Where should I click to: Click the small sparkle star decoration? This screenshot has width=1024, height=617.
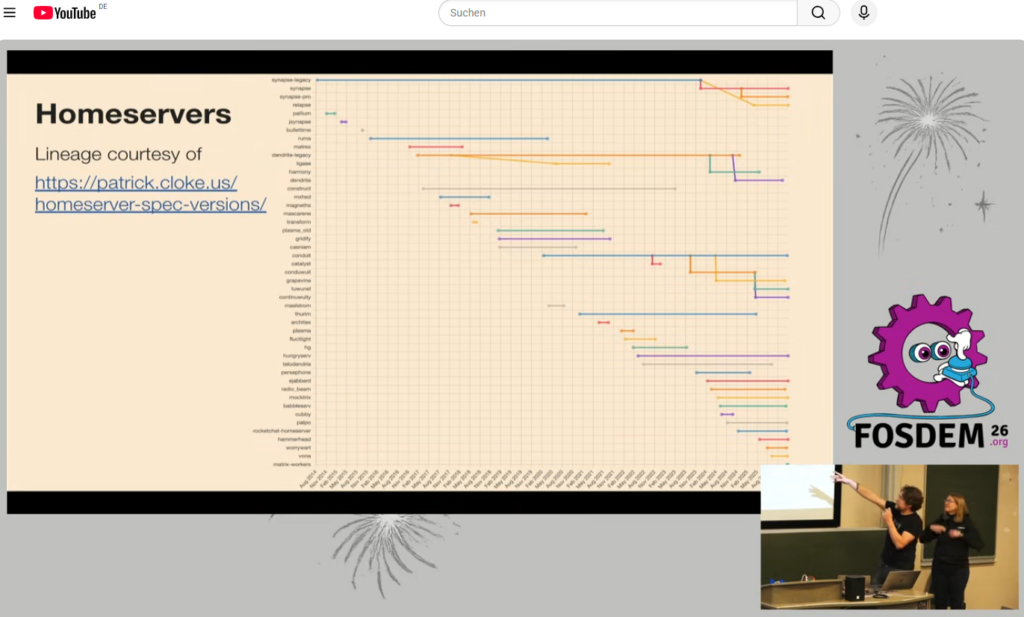coord(984,206)
